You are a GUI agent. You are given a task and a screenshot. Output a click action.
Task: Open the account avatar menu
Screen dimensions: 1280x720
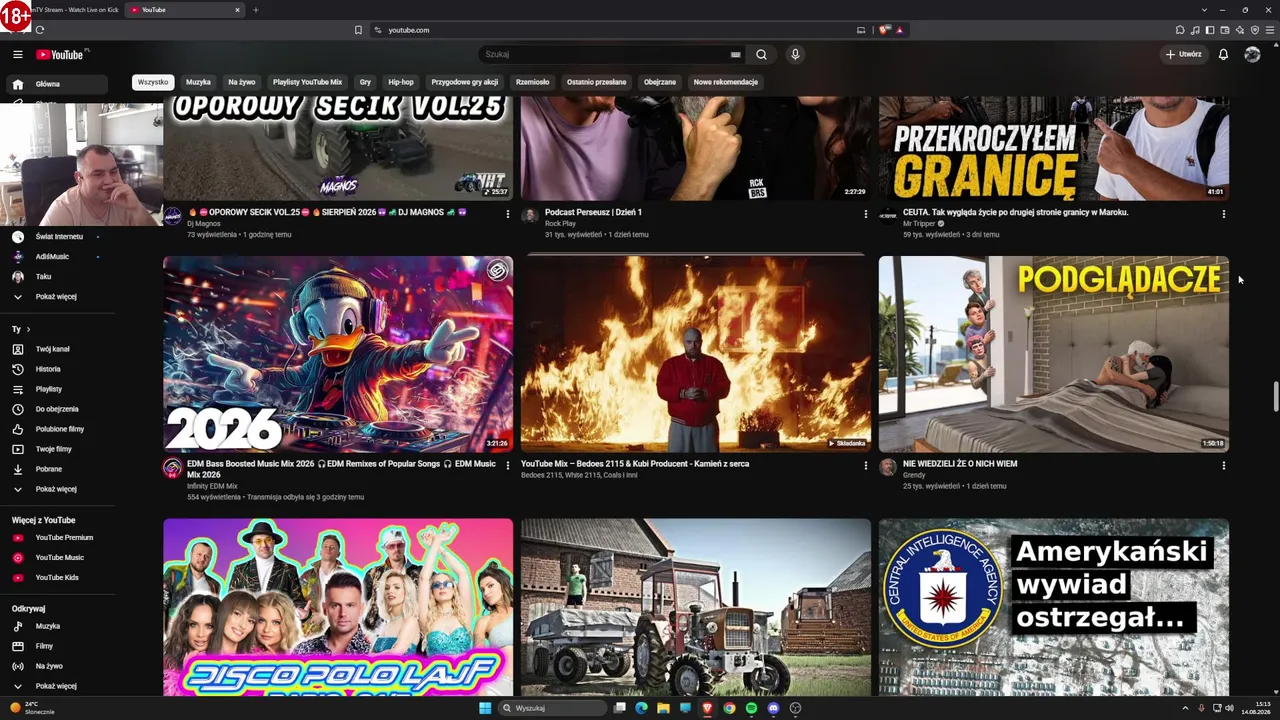[x=1252, y=54]
